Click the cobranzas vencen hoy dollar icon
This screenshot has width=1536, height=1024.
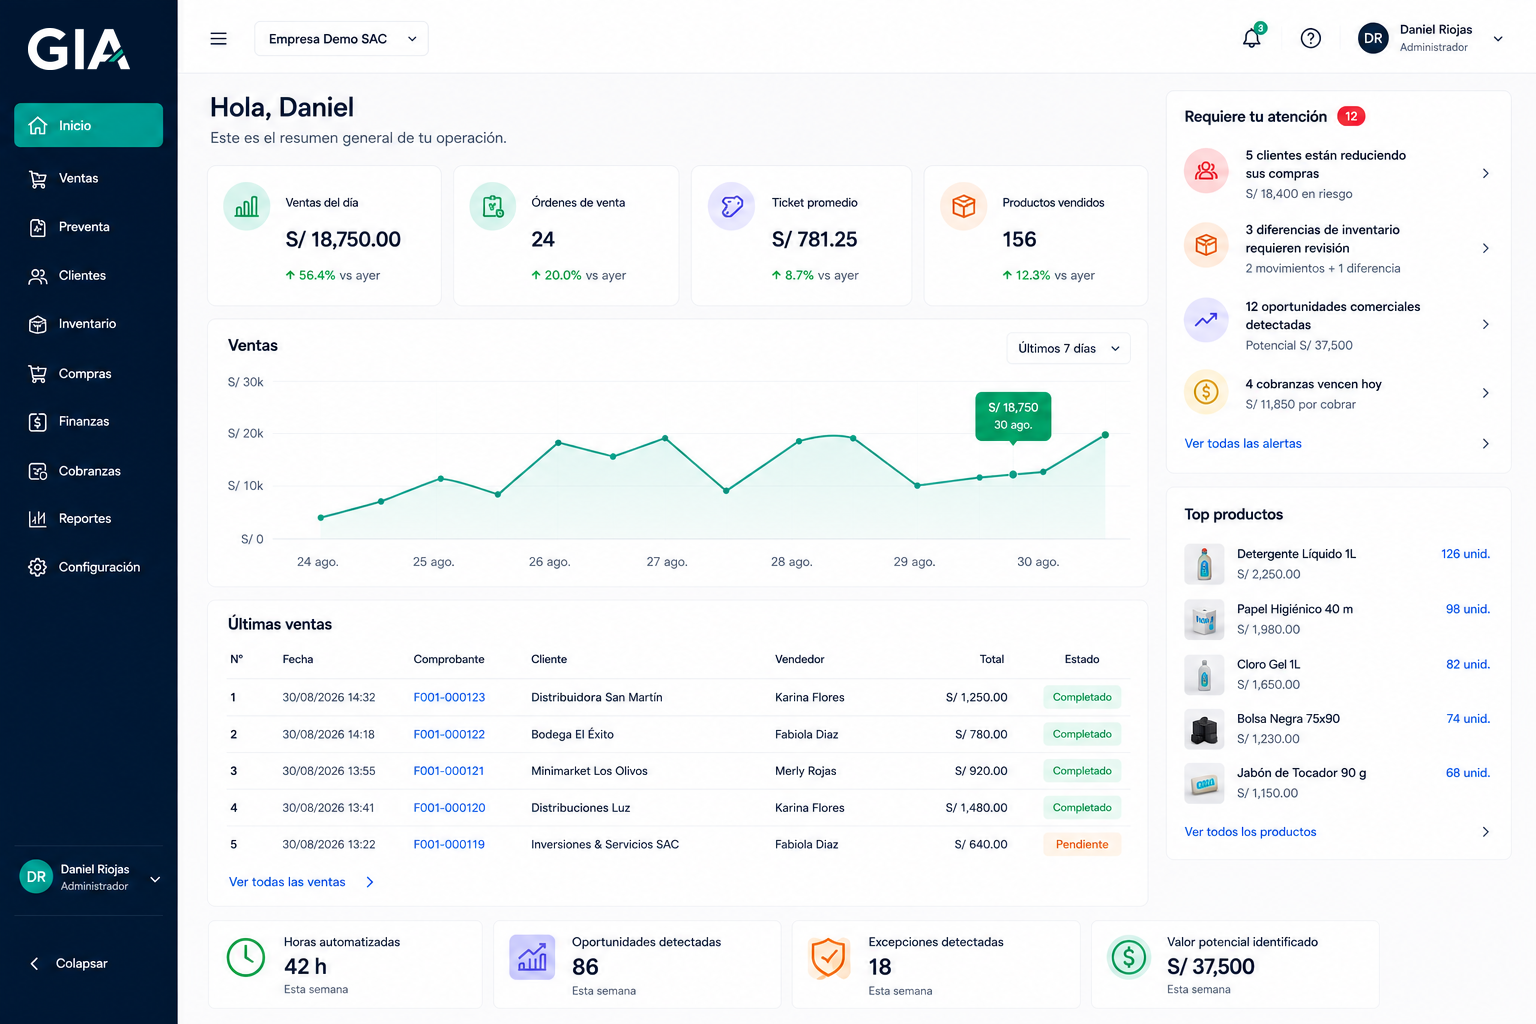pos(1206,392)
